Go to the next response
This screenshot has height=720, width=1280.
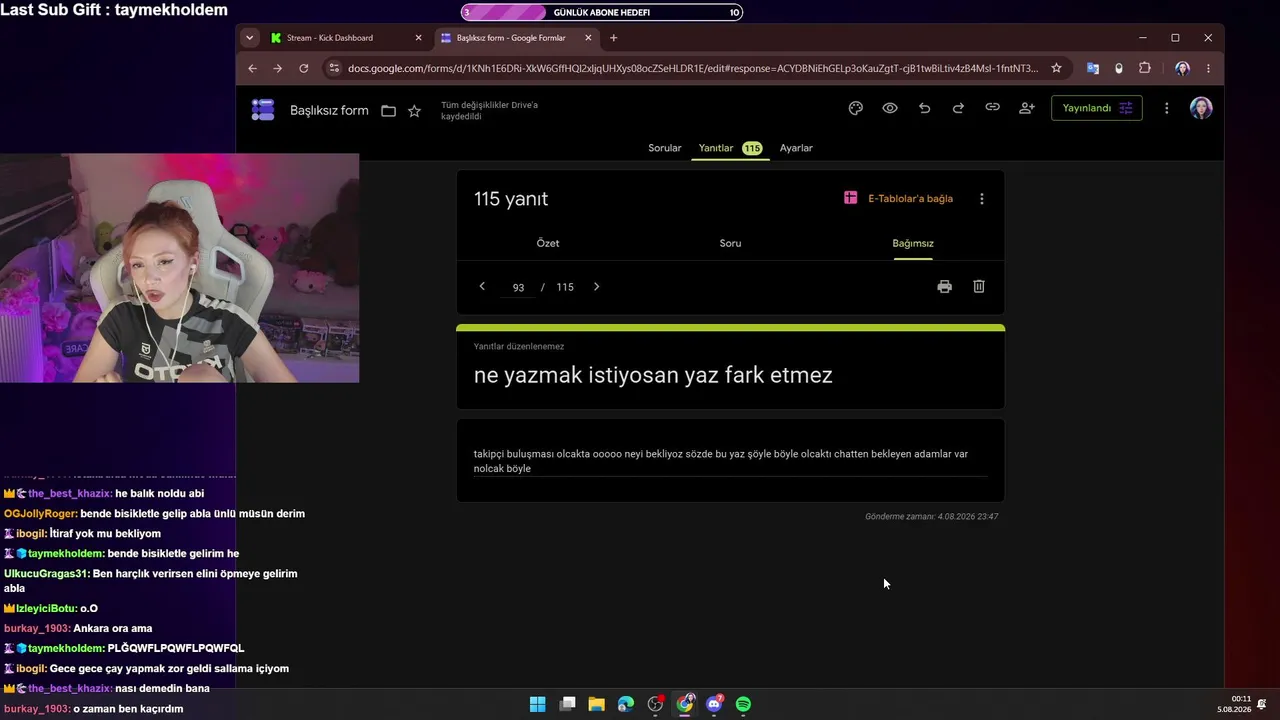(597, 287)
